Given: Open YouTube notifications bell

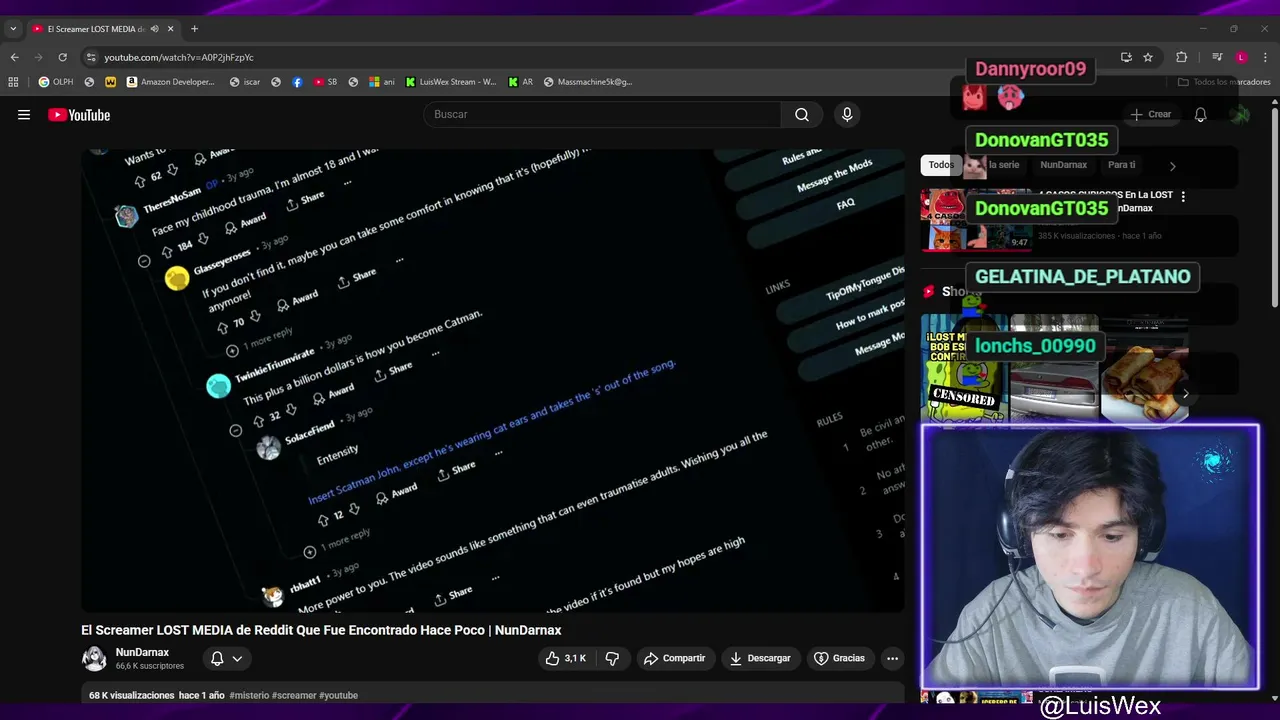Looking at the screenshot, I should tap(1200, 114).
